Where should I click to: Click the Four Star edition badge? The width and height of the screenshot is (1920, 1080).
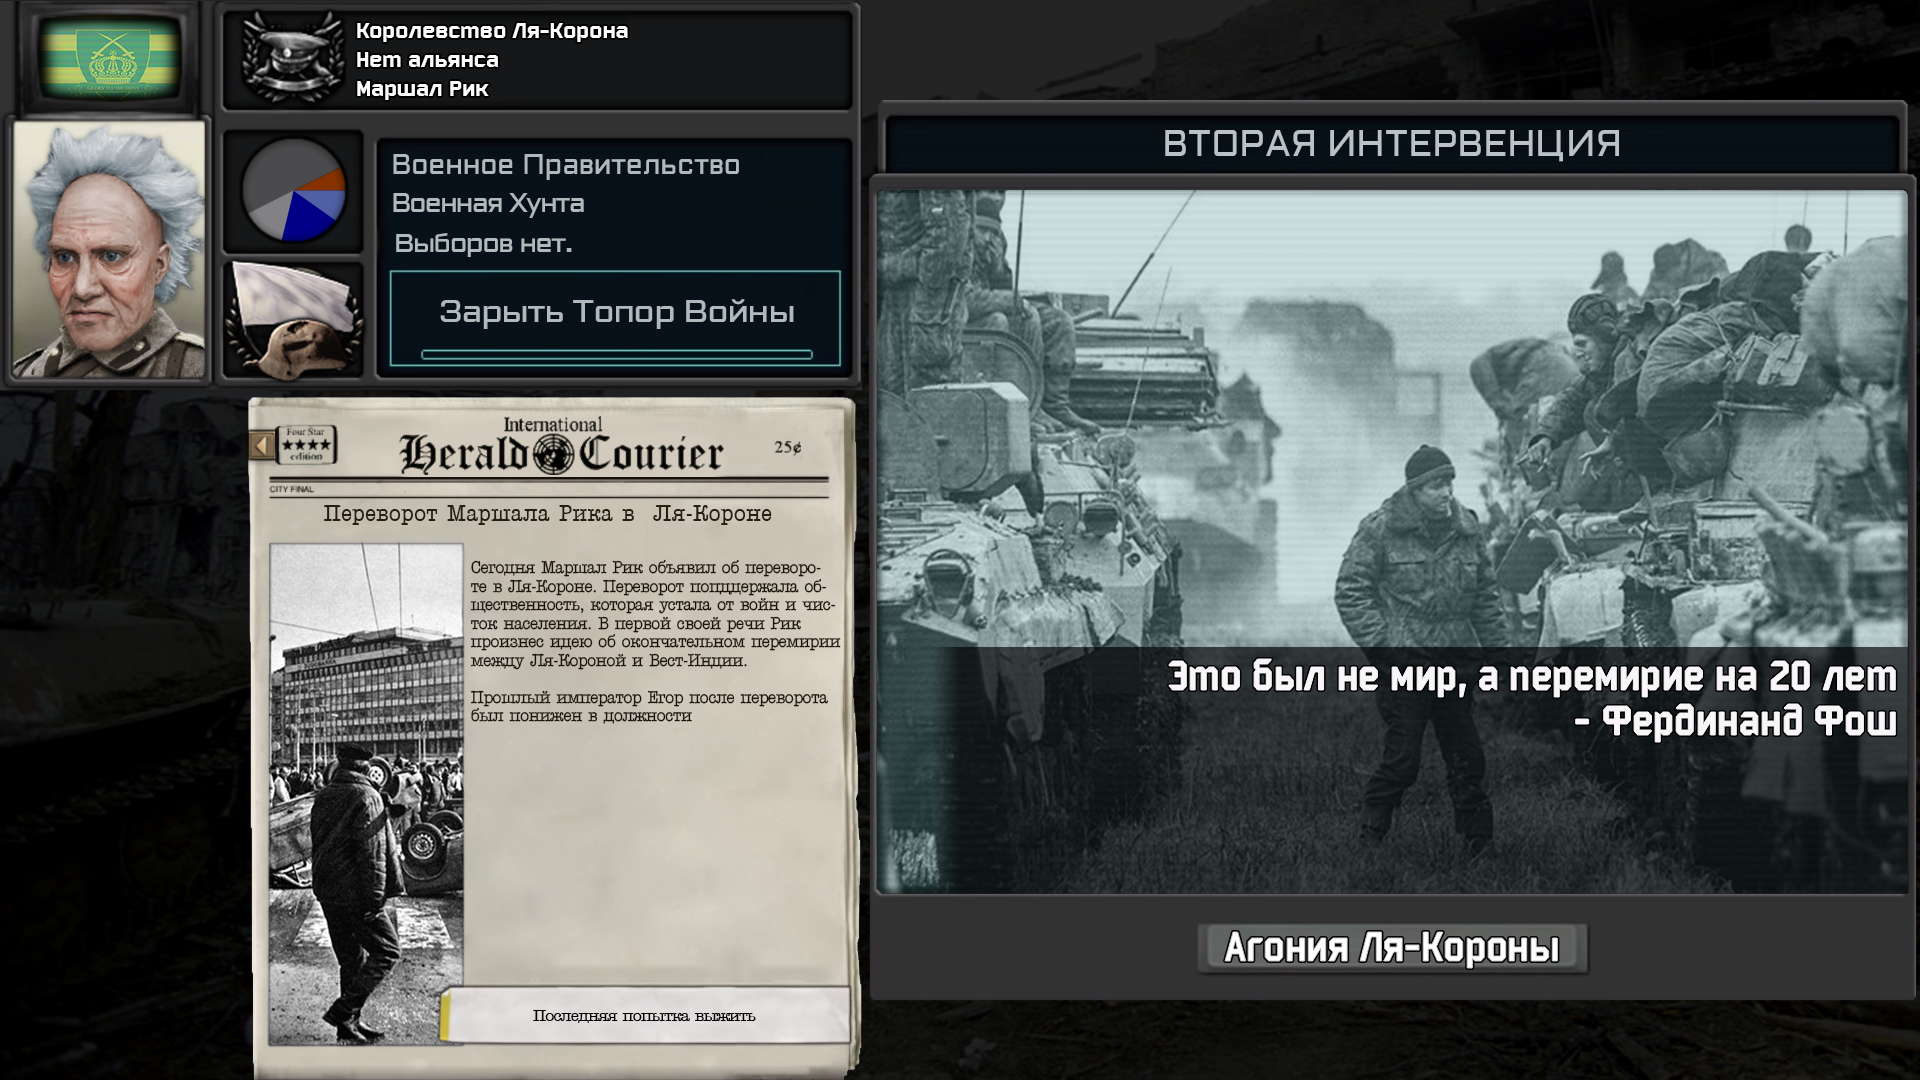click(306, 444)
